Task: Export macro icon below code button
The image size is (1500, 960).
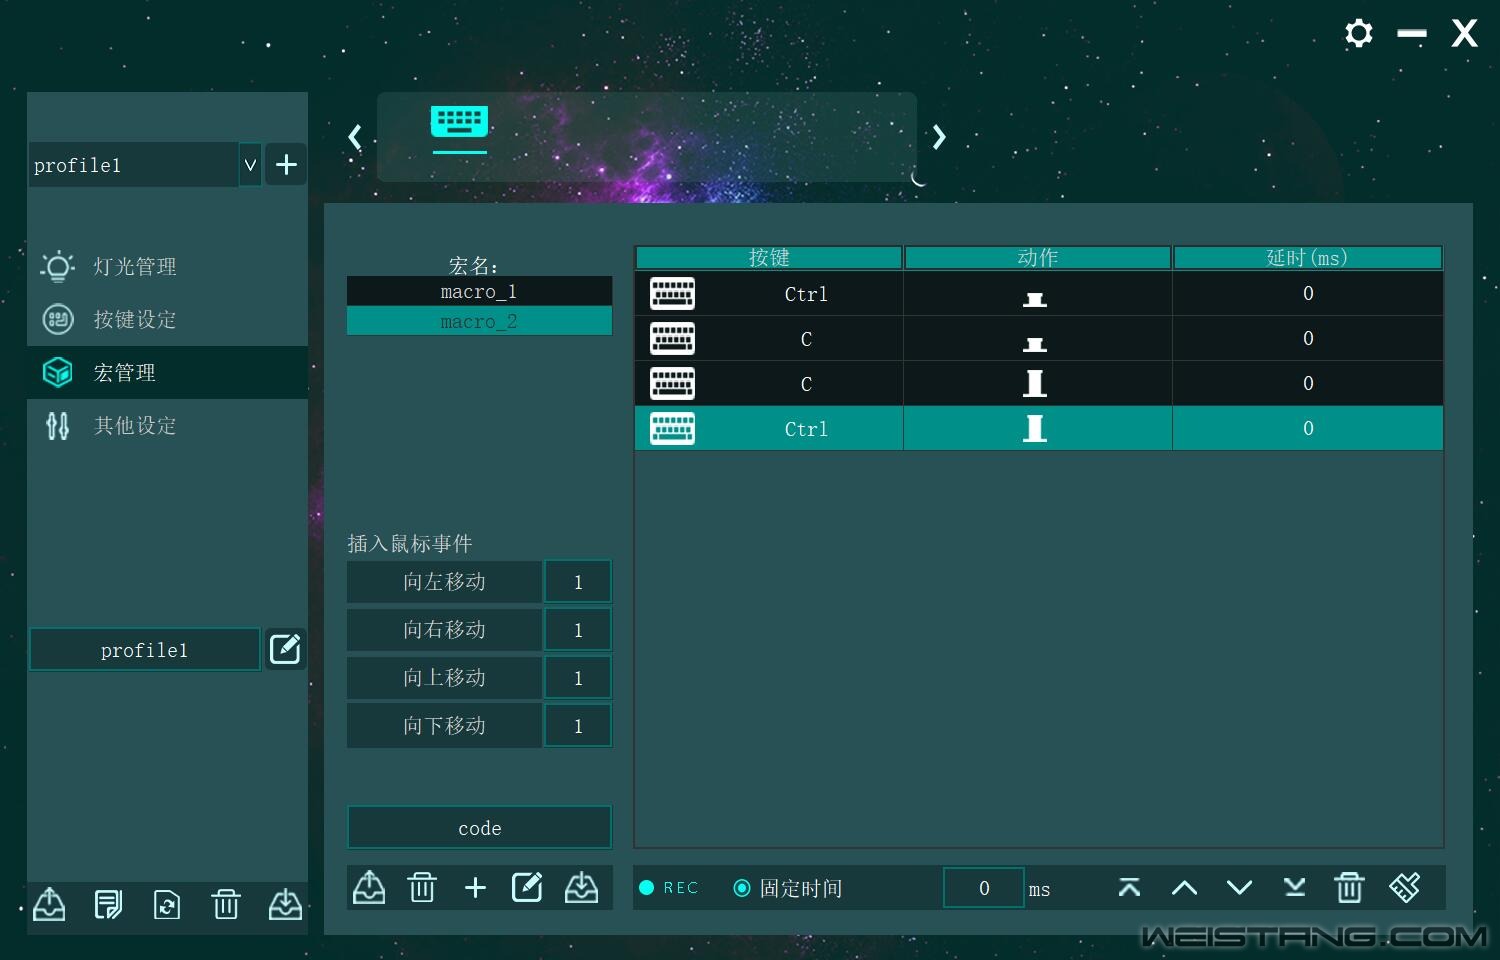Action: 369,887
